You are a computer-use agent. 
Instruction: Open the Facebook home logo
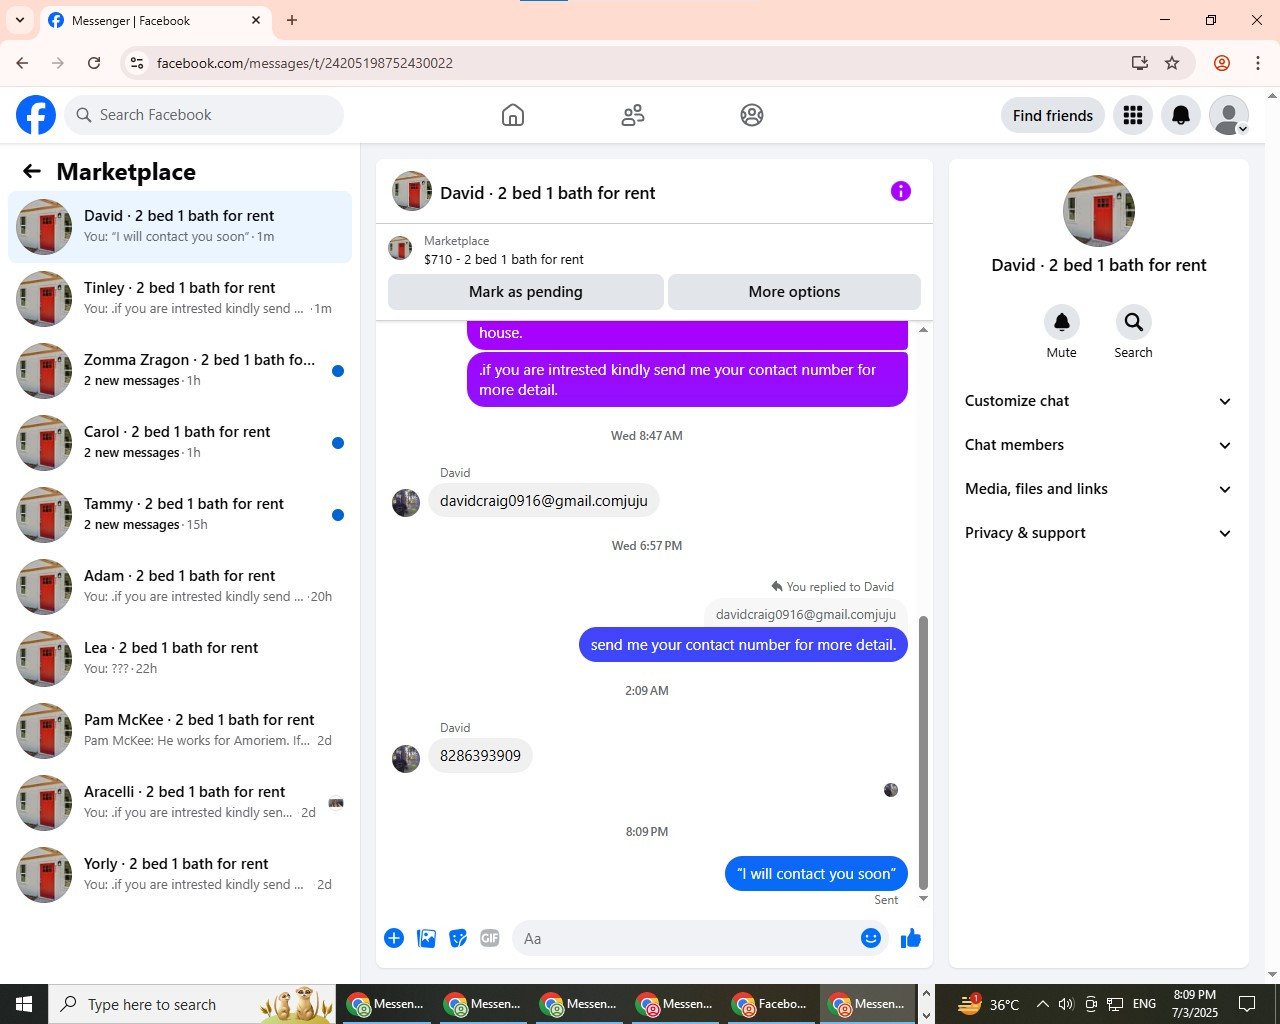tap(36, 115)
